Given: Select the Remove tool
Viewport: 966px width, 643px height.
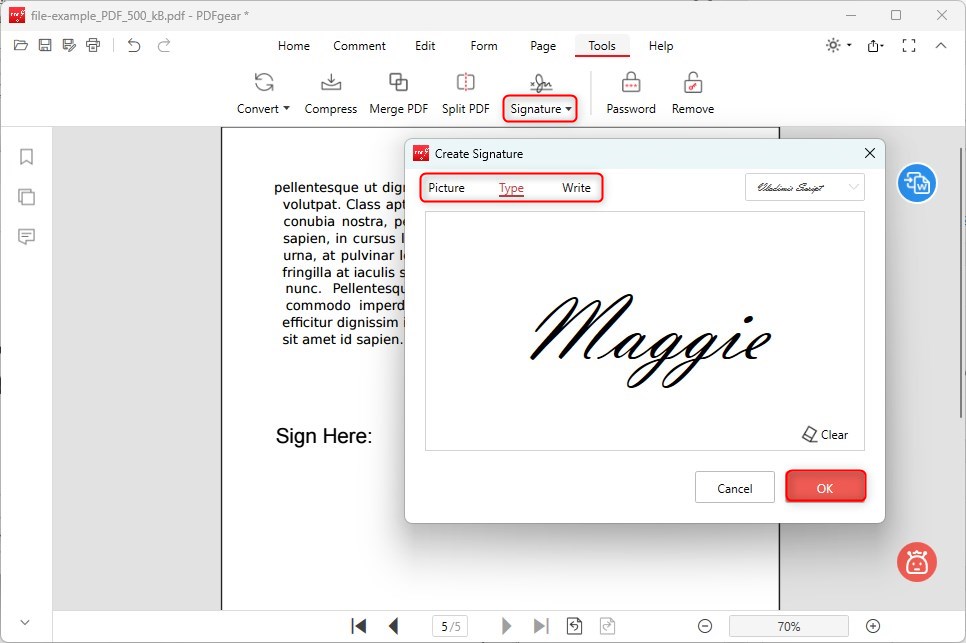Looking at the screenshot, I should point(692,92).
